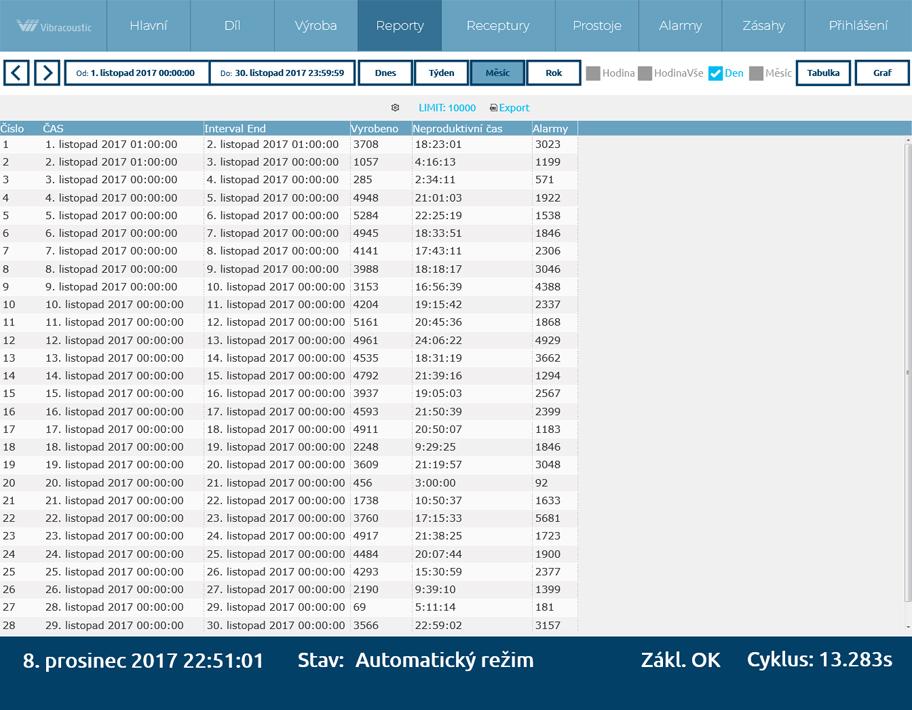Open the Do end date picker

click(x=282, y=73)
